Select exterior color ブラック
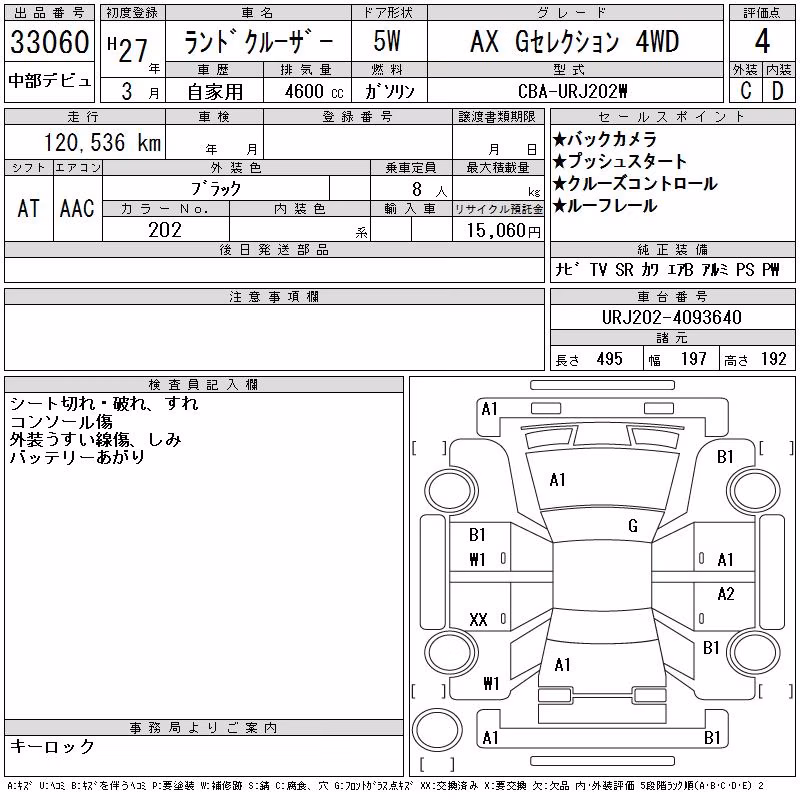The height and width of the screenshot is (800, 800). (216, 189)
